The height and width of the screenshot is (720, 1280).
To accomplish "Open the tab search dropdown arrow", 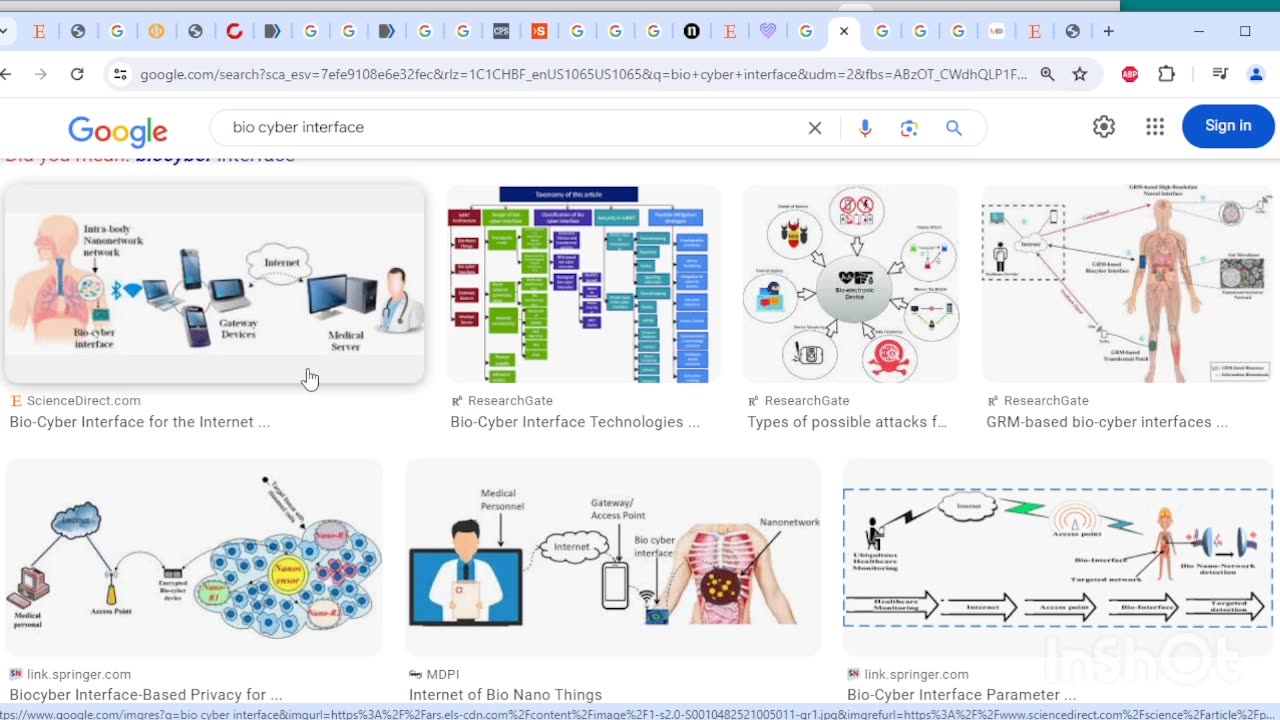I will pos(4,31).
